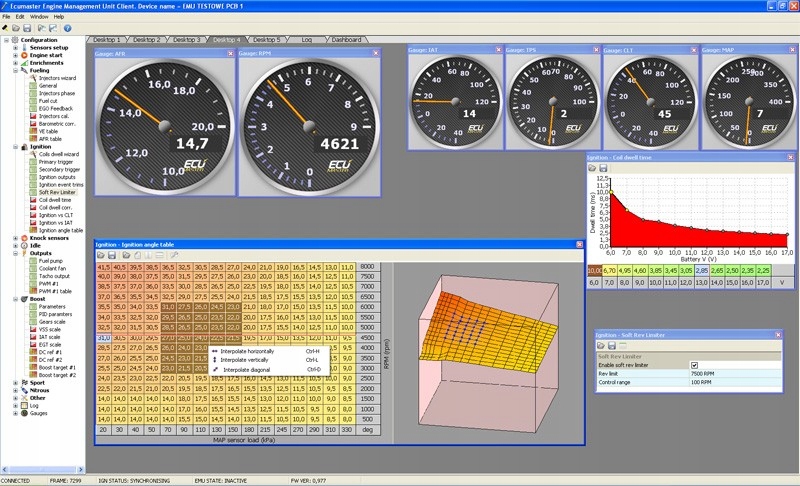Click the save disk icon in main toolbar
800x486 pixels.
click(26, 28)
